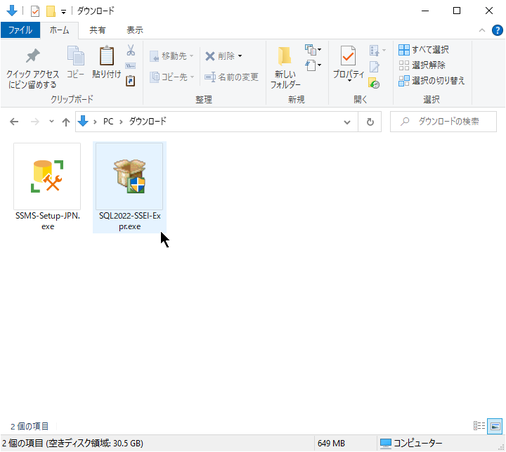506x452 pixels.
Task: Switch to large icons view in status bar
Action: coord(495,426)
